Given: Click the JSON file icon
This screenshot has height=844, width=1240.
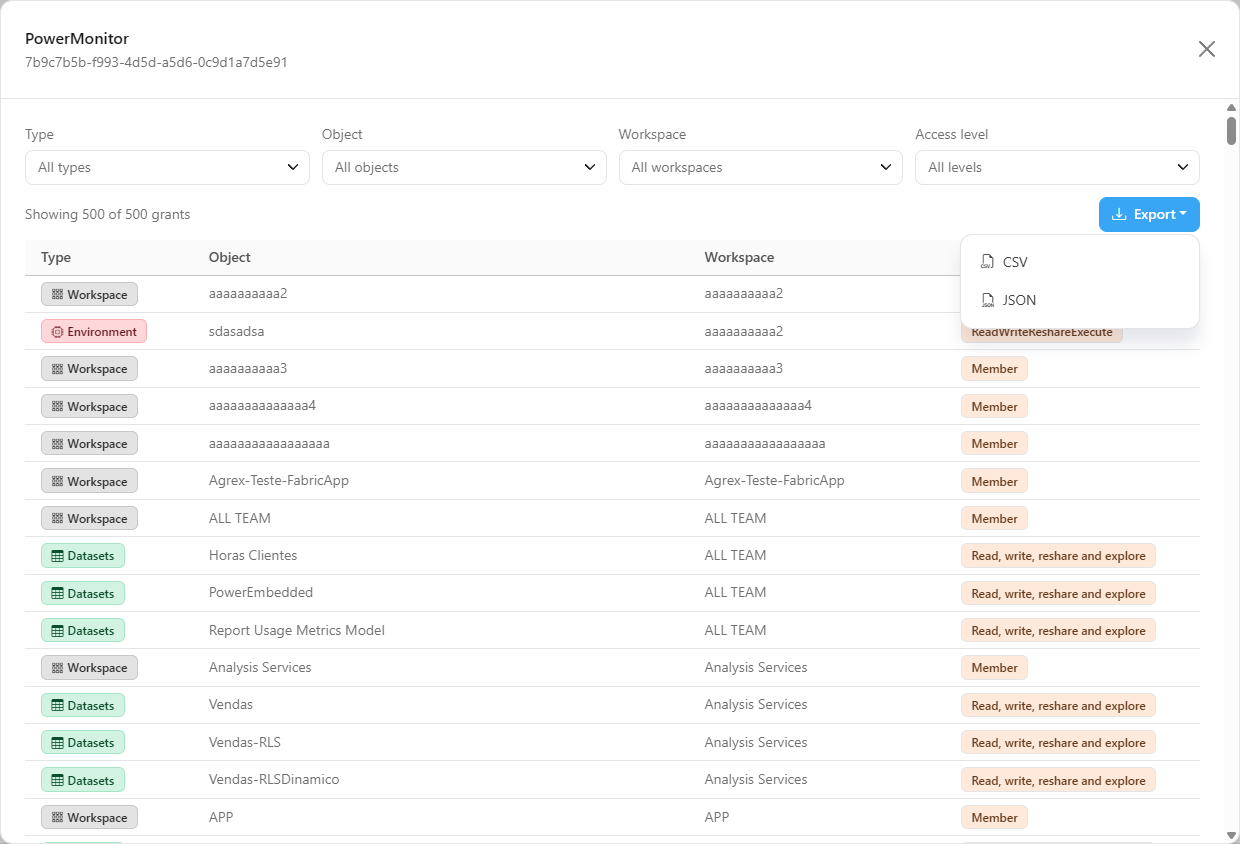Looking at the screenshot, I should [x=988, y=300].
